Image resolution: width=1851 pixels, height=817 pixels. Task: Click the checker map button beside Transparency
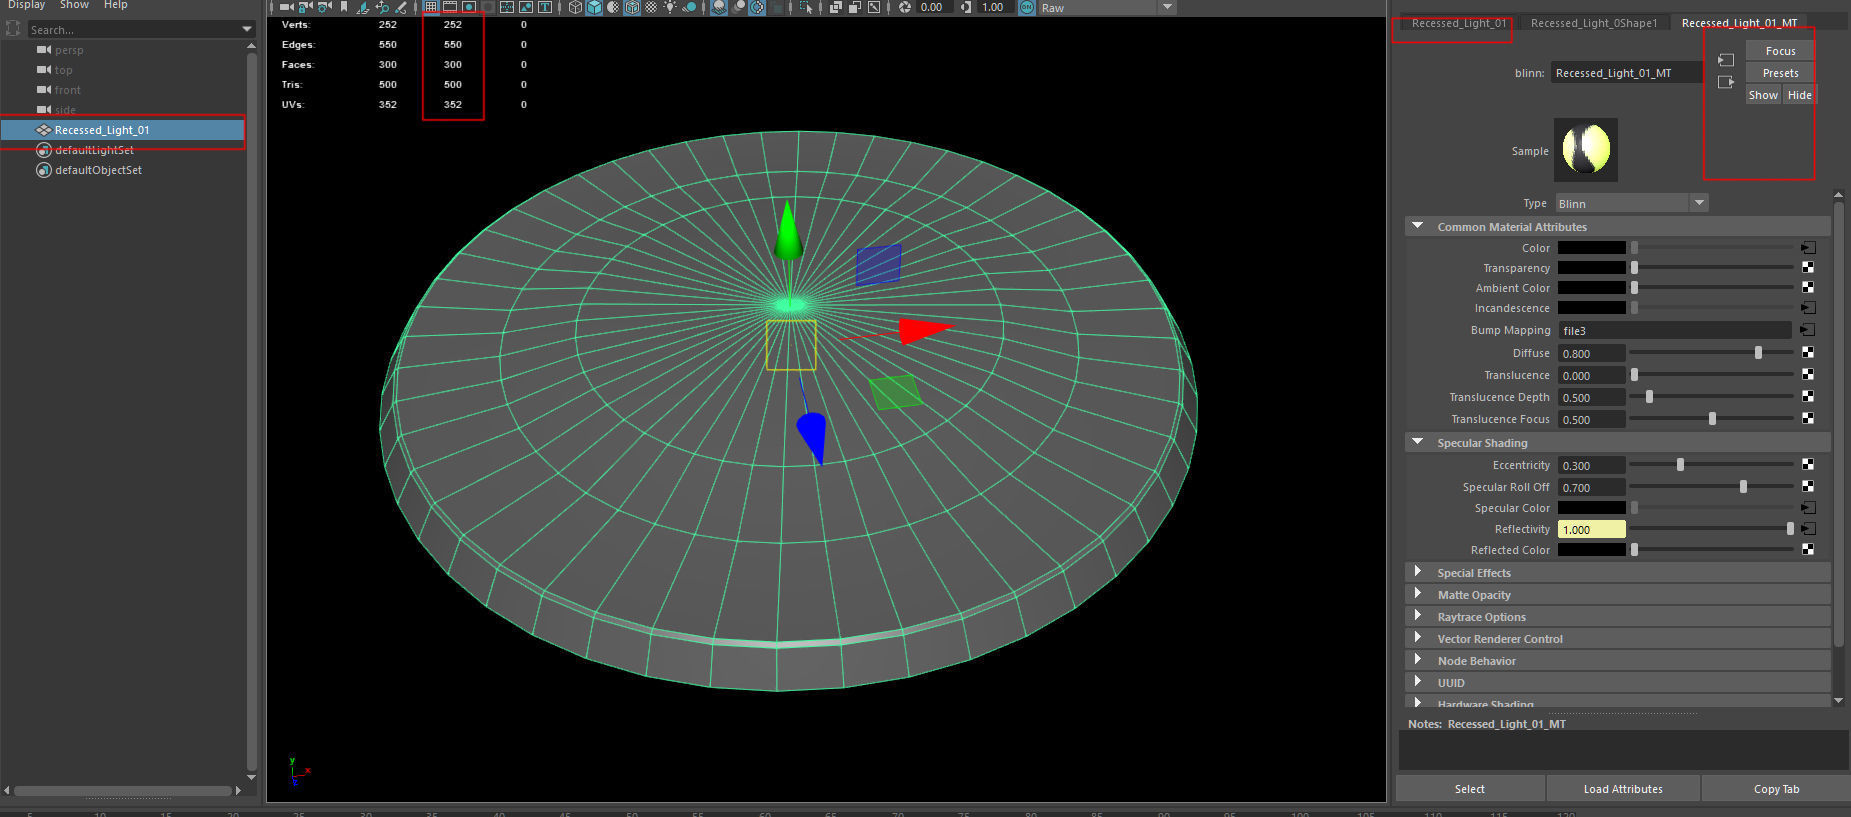[x=1808, y=267]
